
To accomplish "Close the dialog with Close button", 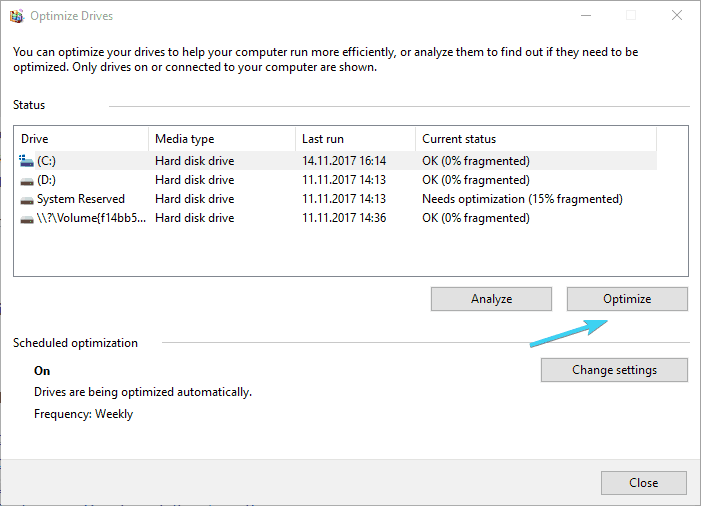I will point(643,482).
